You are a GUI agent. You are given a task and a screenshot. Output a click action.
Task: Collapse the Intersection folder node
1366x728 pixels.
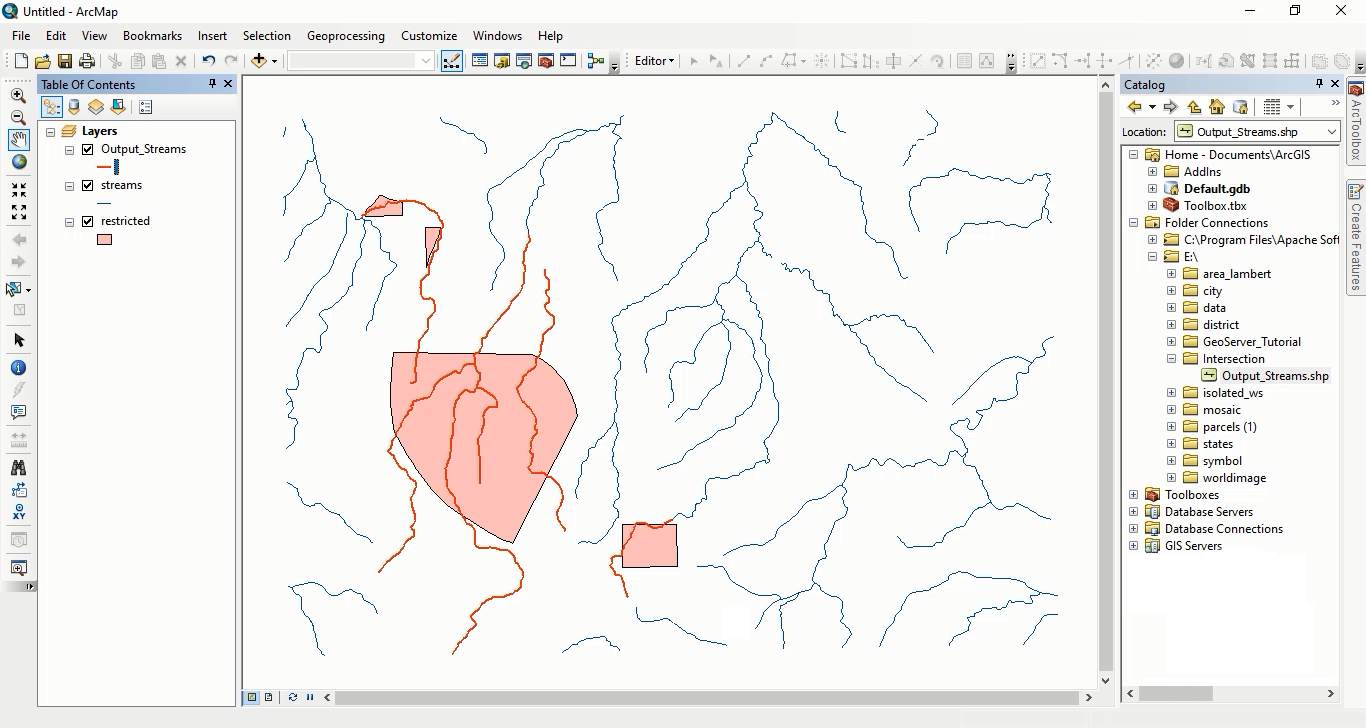pos(1171,359)
